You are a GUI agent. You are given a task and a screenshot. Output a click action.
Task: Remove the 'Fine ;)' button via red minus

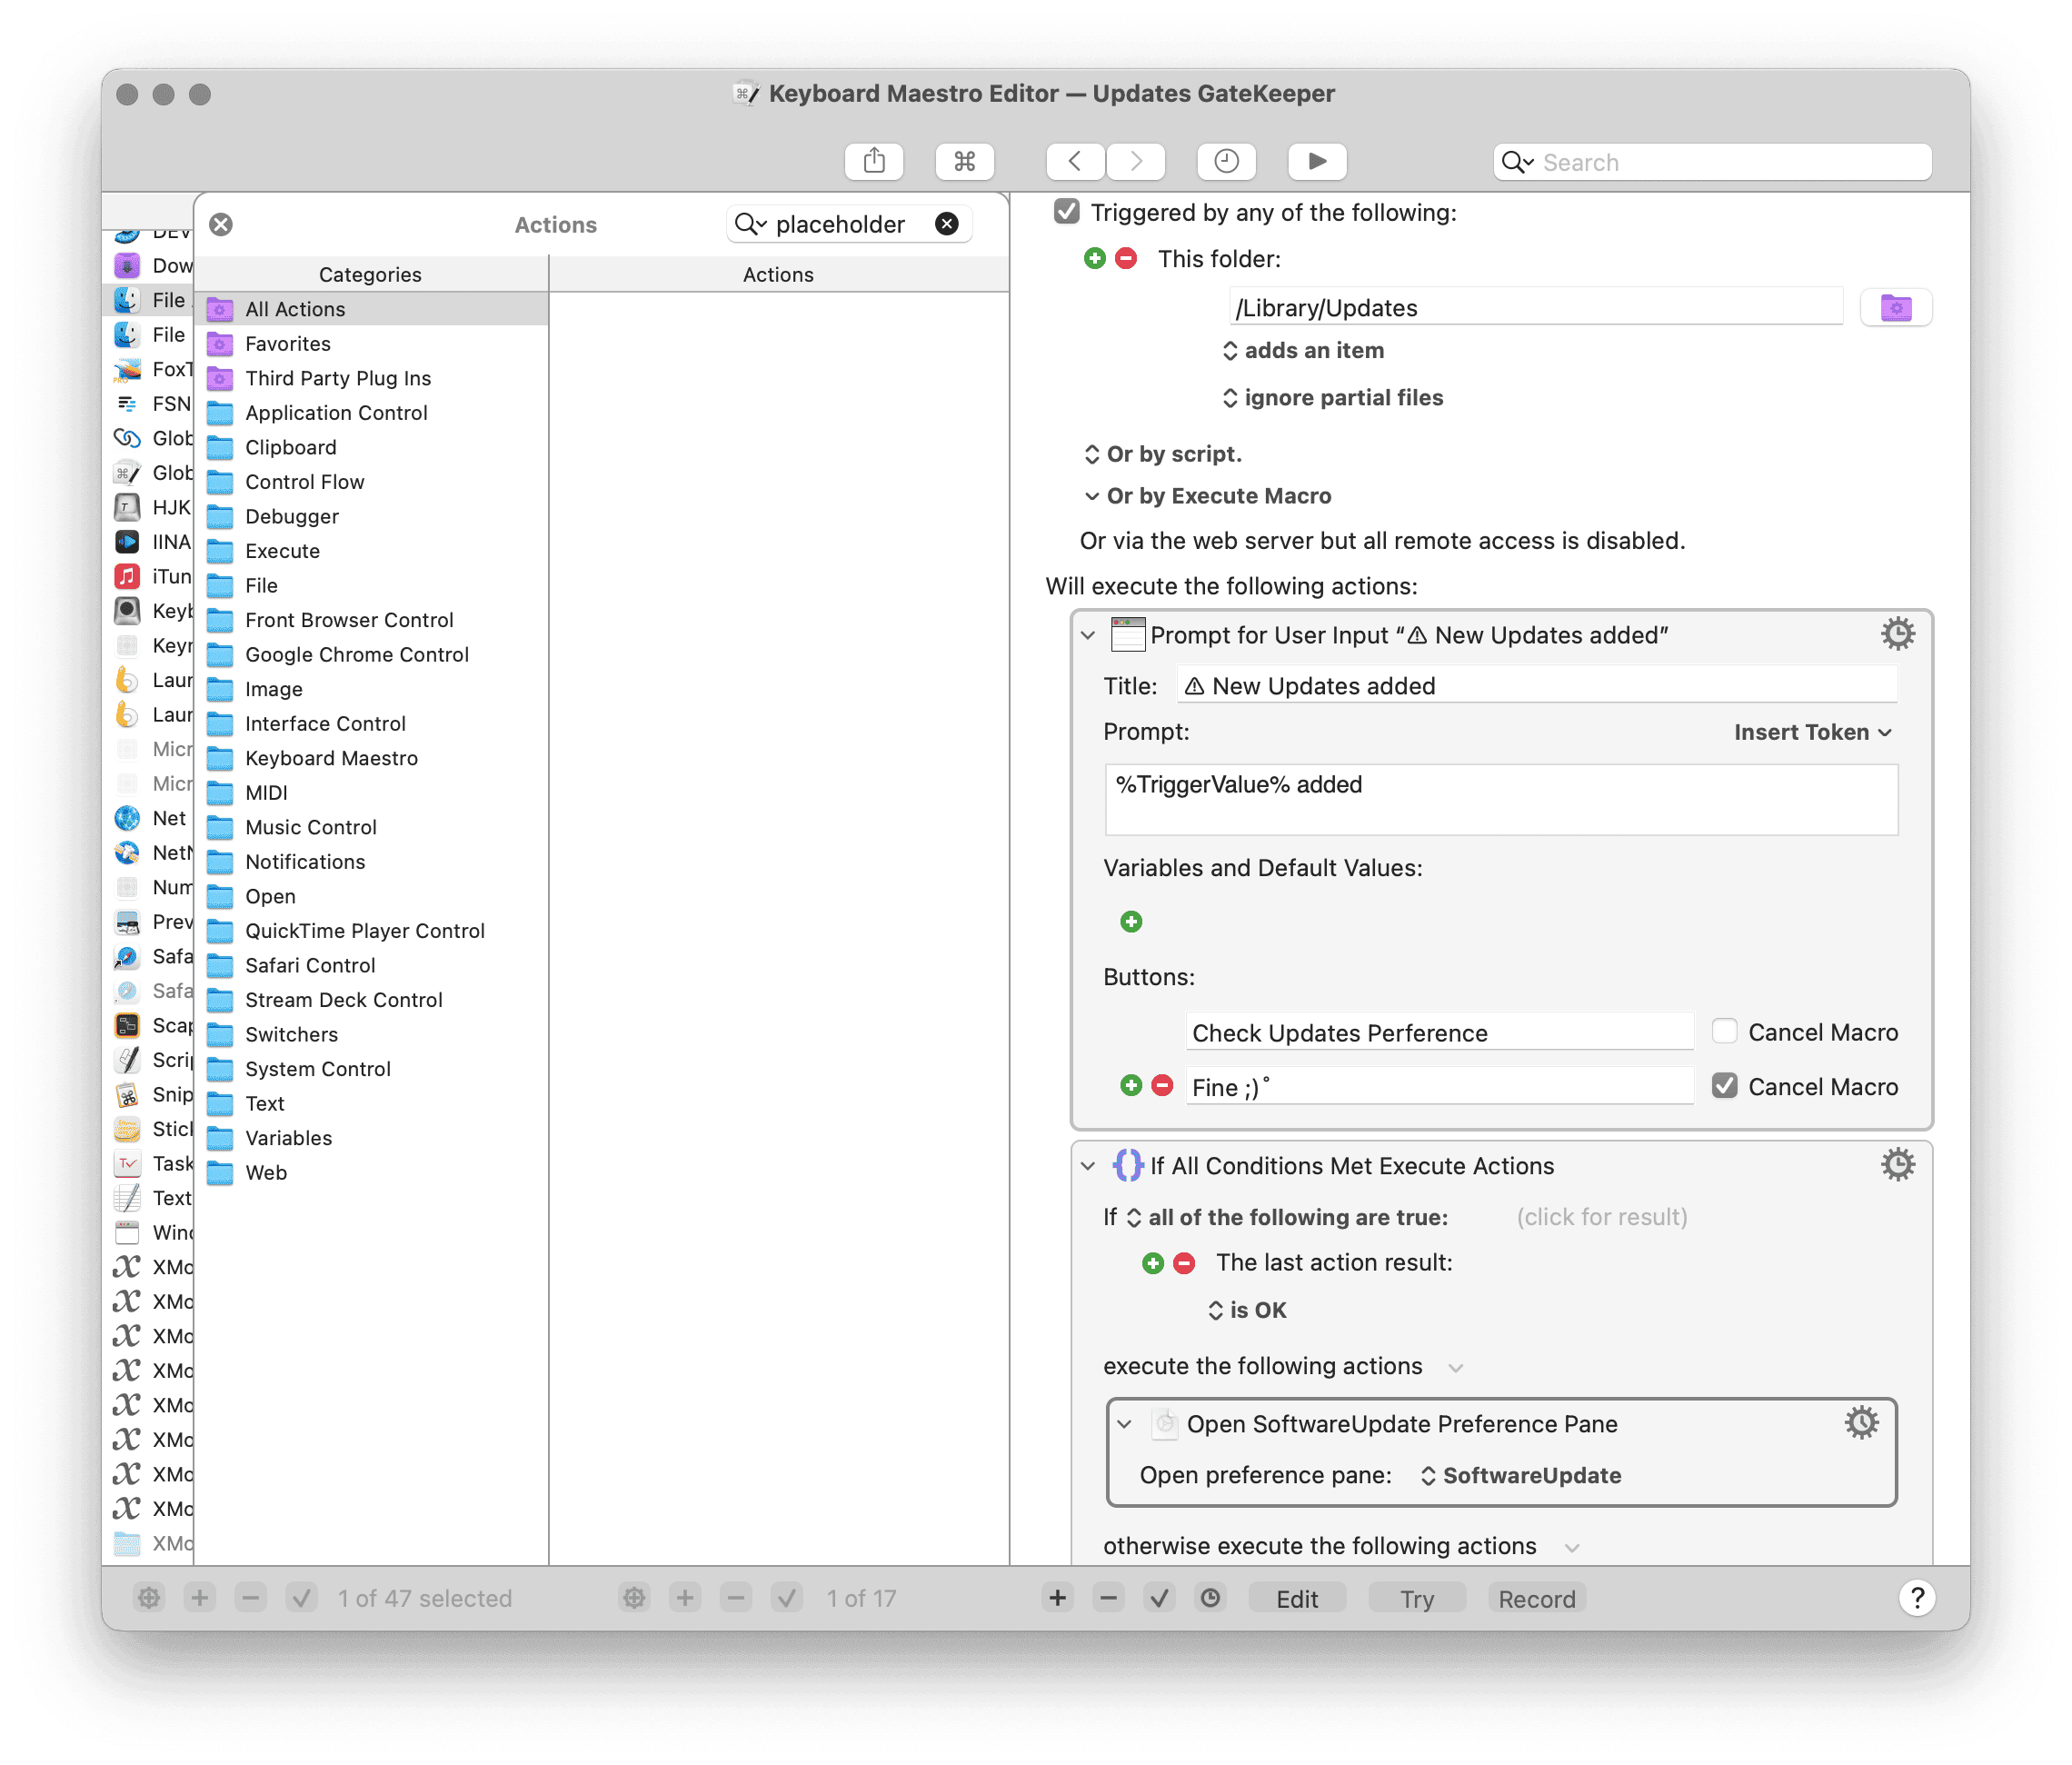point(1162,1086)
